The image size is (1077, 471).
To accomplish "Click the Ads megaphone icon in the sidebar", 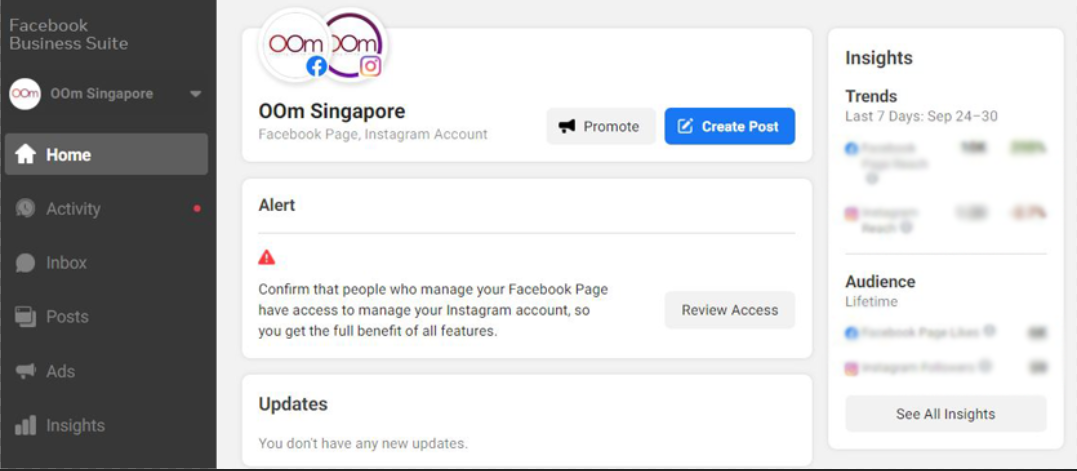I will pyautogui.click(x=26, y=371).
